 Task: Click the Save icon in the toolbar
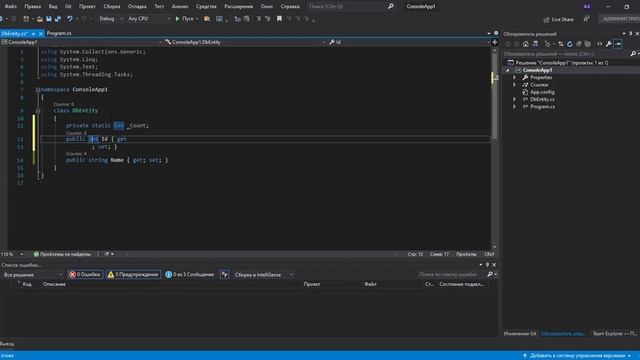point(49,19)
